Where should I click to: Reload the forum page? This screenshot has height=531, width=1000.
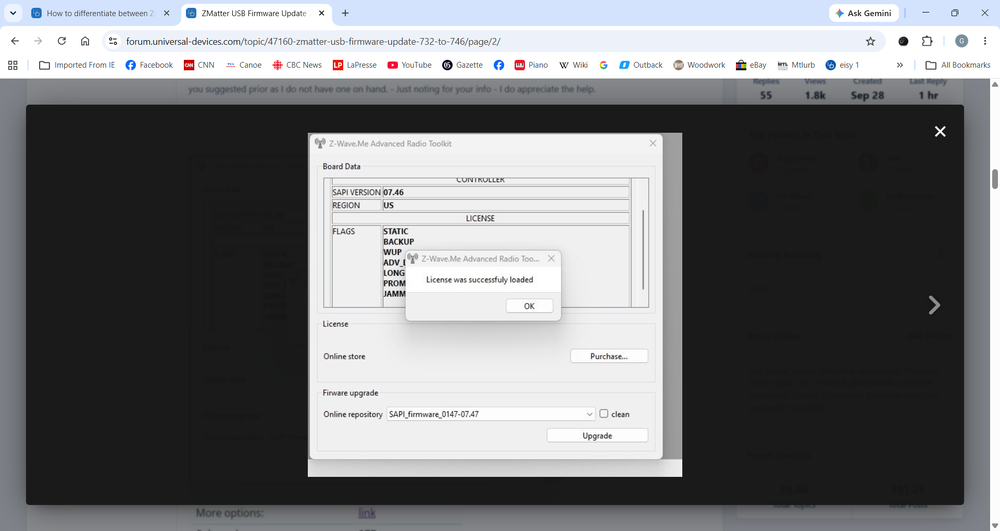coord(62,41)
